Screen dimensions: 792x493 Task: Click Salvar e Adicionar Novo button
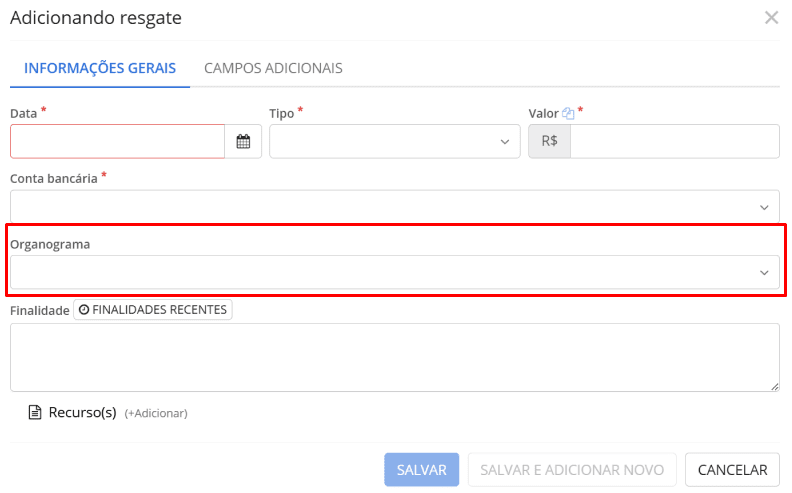[x=572, y=470]
